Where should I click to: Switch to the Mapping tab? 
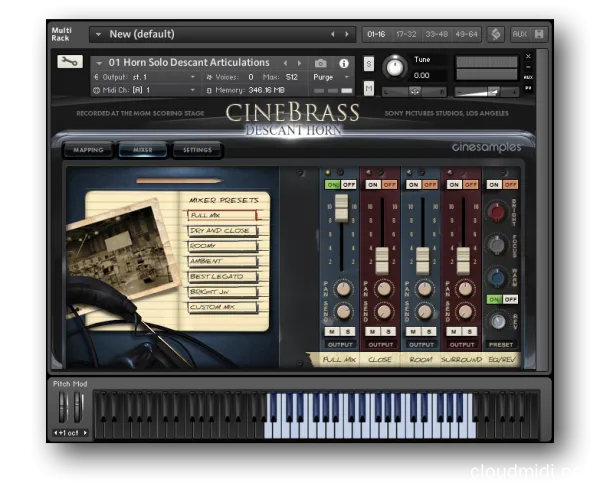click(88, 150)
